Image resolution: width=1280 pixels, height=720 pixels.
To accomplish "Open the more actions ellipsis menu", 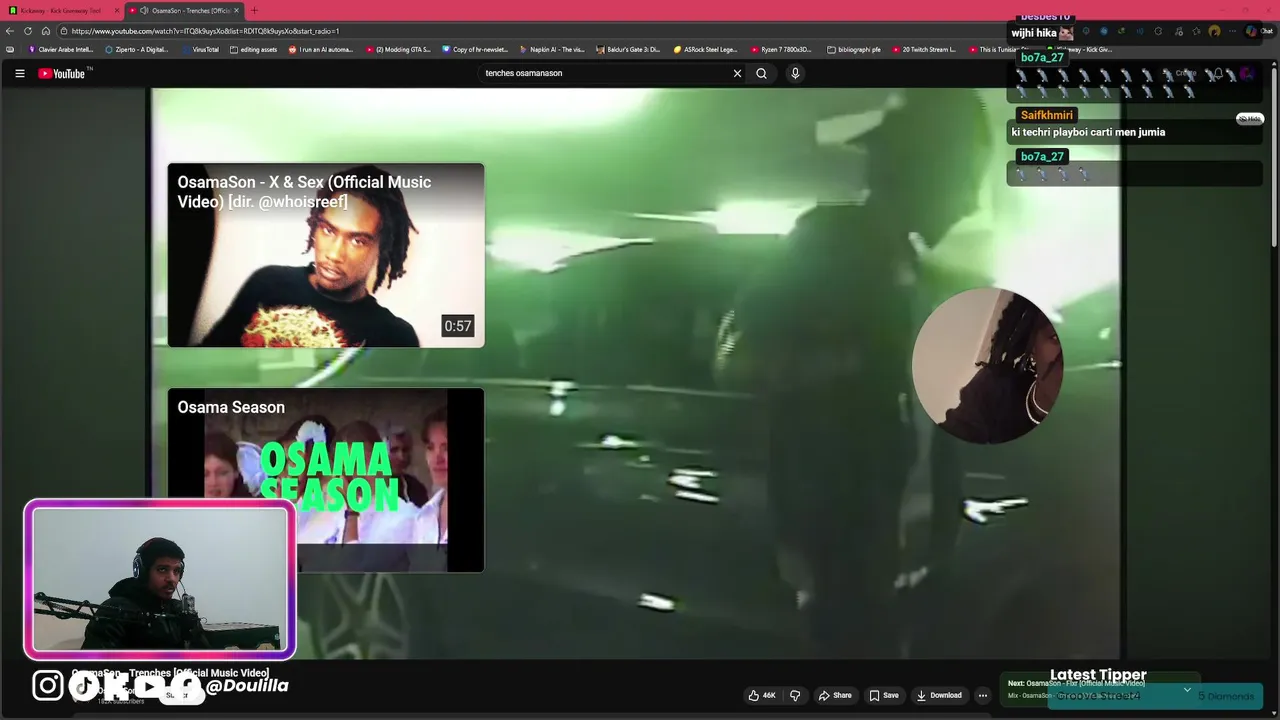I will pos(983,695).
